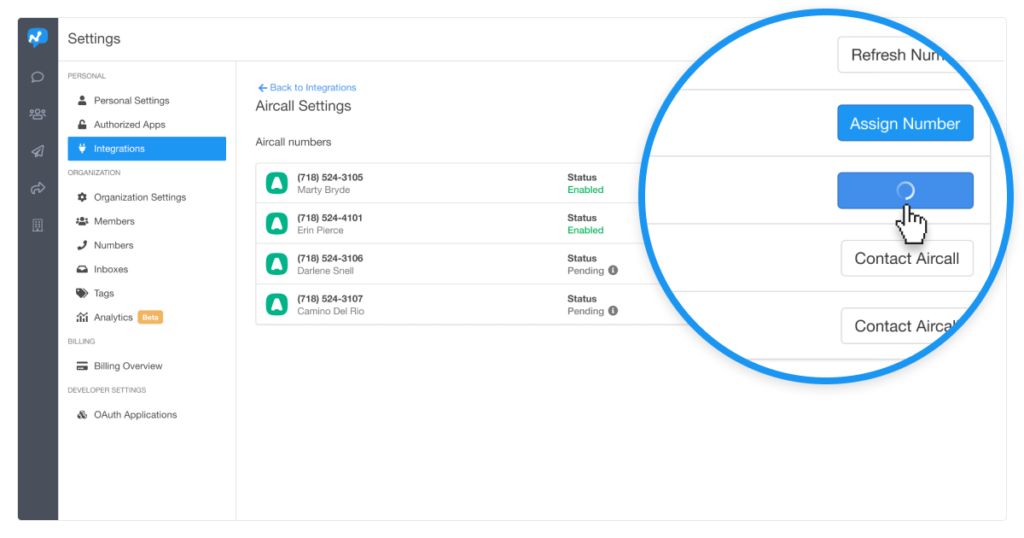Click the Authorized Apps unlock icon
This screenshot has width=1024, height=538.
click(x=82, y=125)
